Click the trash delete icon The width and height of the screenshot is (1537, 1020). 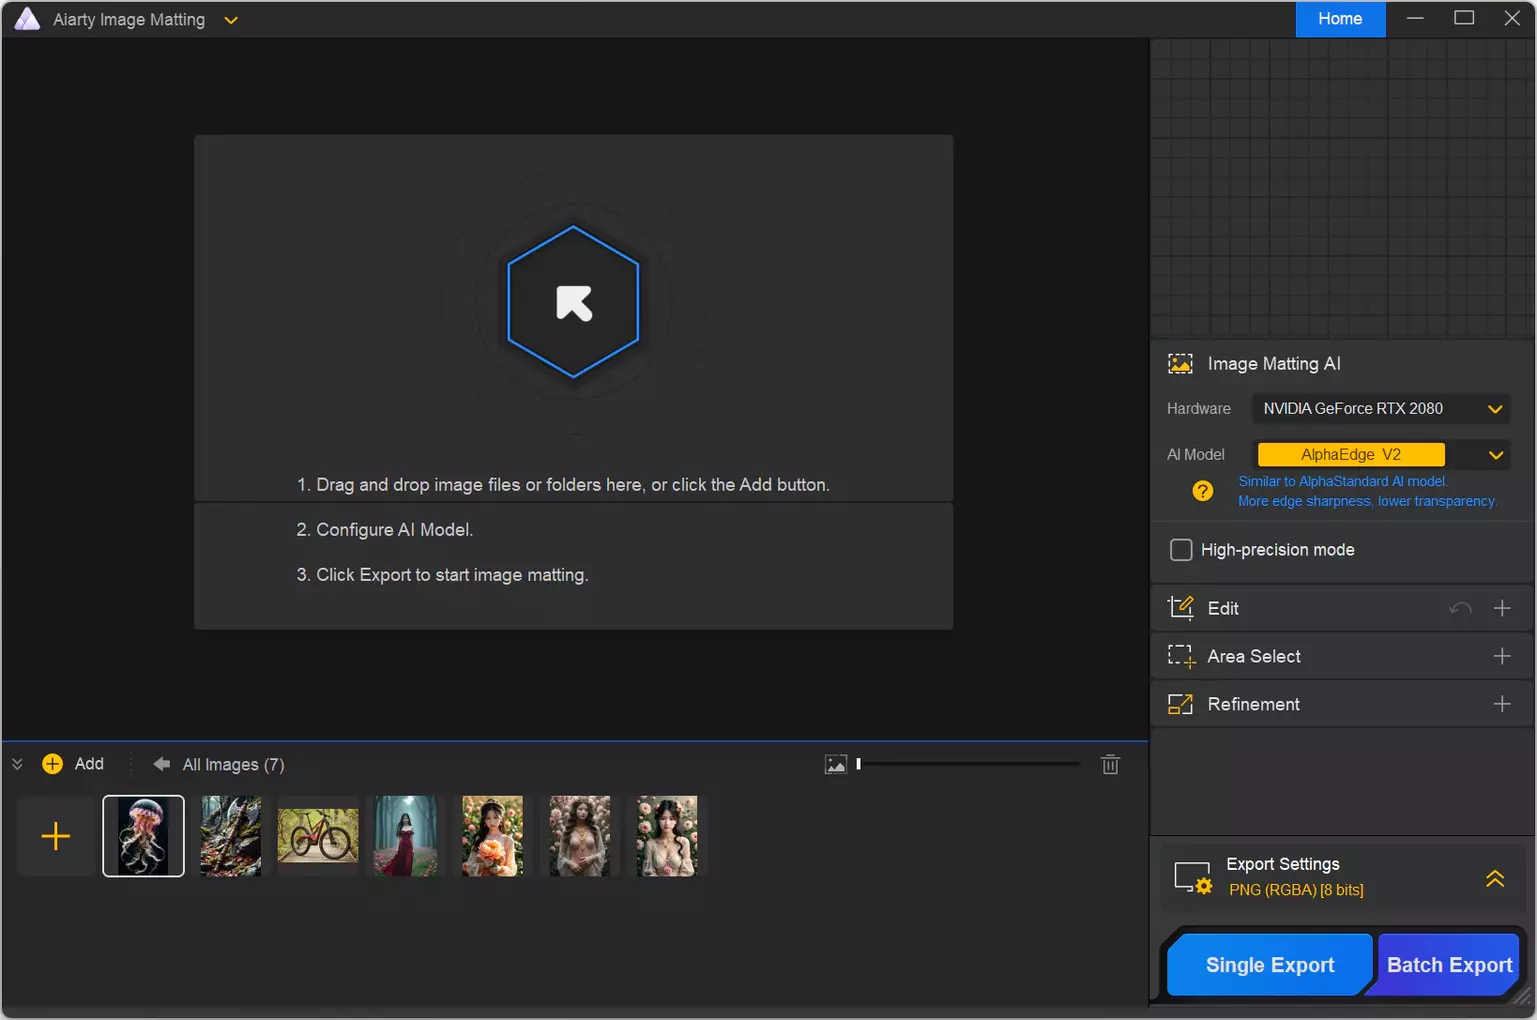tap(1110, 765)
